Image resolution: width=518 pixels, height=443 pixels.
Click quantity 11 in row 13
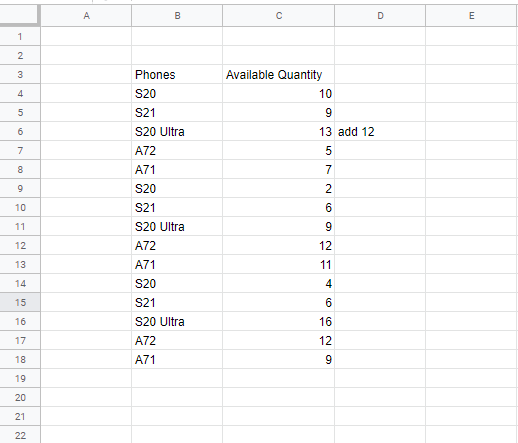coord(279,264)
